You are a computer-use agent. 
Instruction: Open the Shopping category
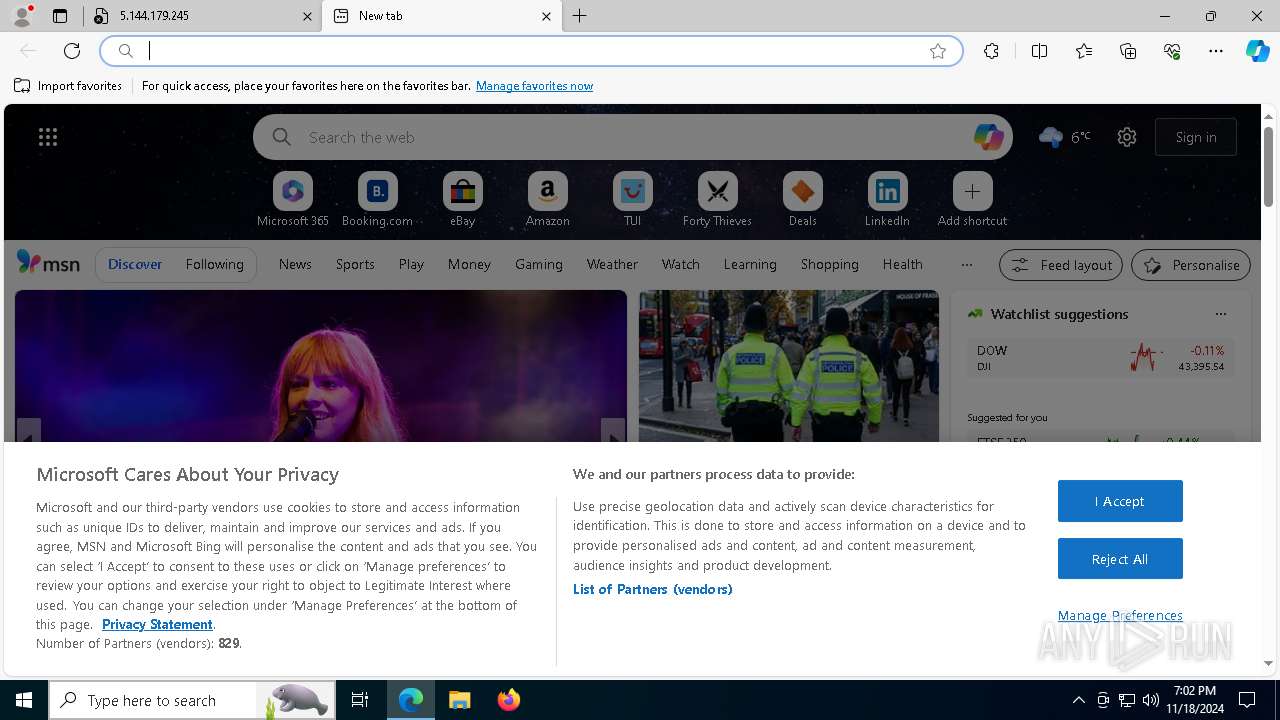tap(830, 264)
